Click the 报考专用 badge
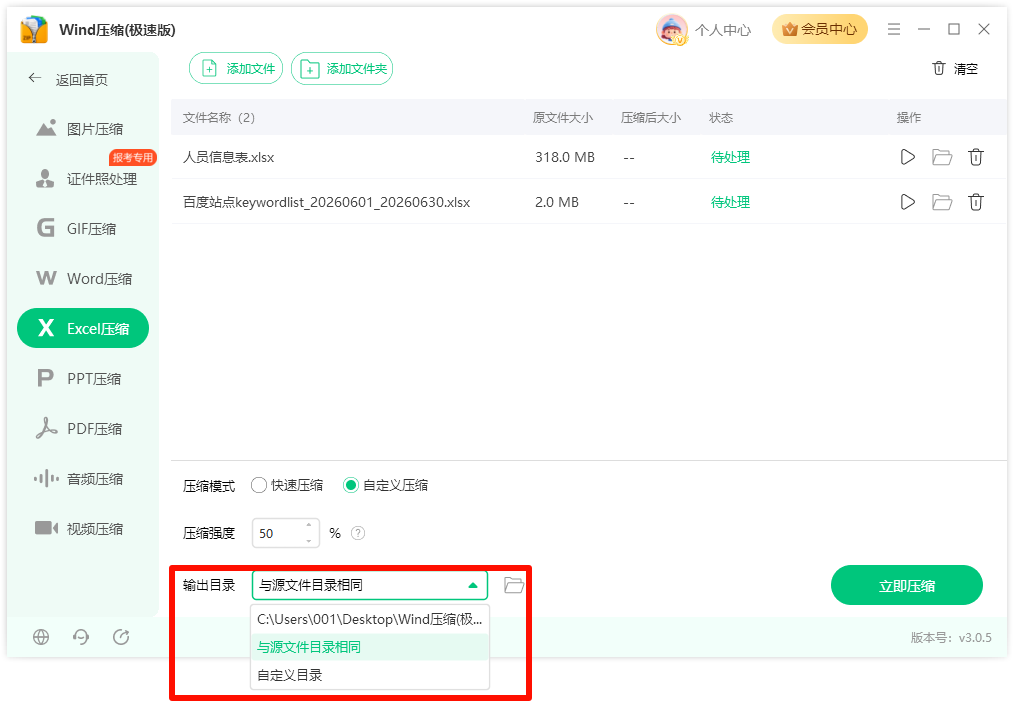The width and height of the screenshot is (1014, 702). coord(133,157)
